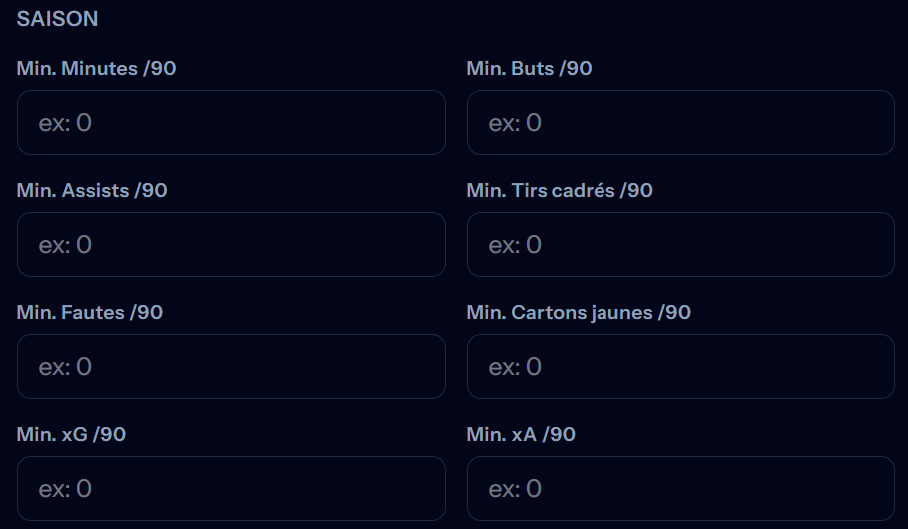The height and width of the screenshot is (529, 908).
Task: Click the Min. Cartons jaunes input field
Action: 680,367
